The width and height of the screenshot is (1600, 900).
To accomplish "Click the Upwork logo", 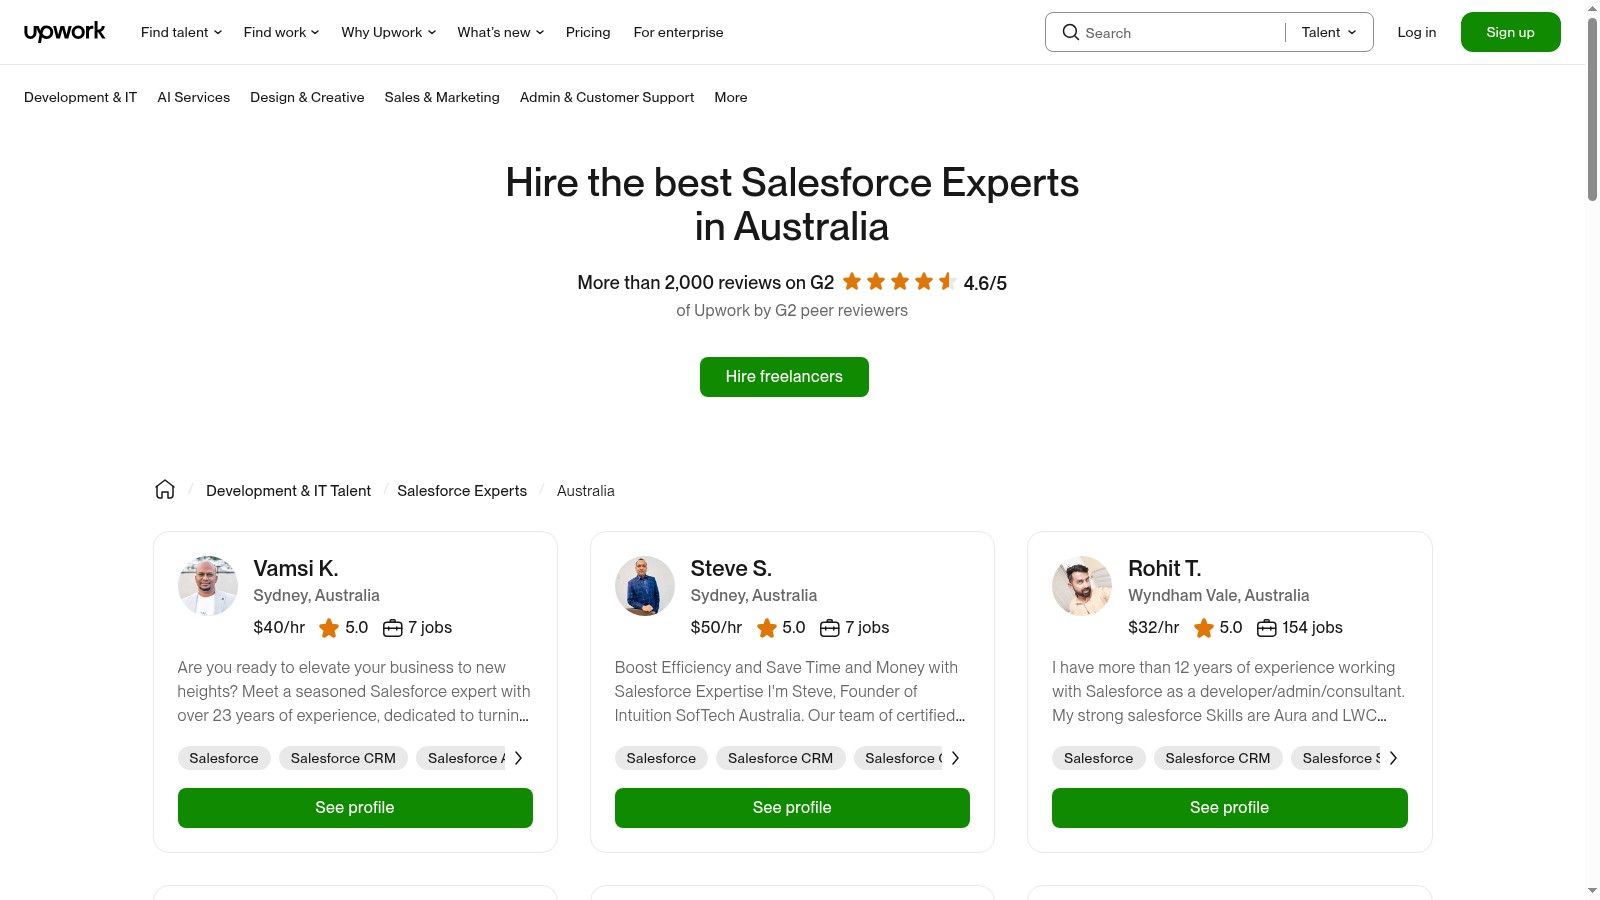I will pyautogui.click(x=64, y=31).
